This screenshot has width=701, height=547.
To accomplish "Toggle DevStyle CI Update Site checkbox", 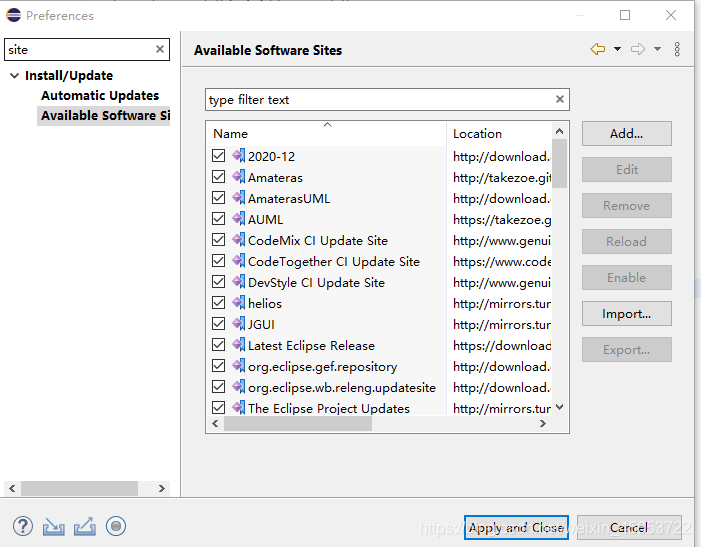I will point(218,282).
